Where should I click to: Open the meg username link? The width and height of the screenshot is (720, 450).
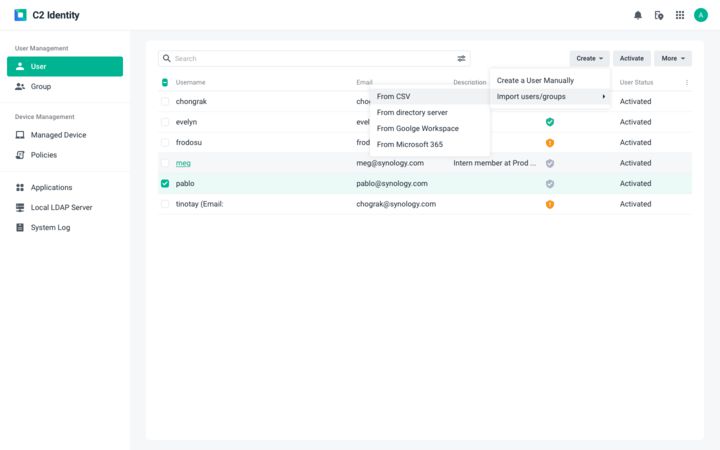pyautogui.click(x=183, y=163)
